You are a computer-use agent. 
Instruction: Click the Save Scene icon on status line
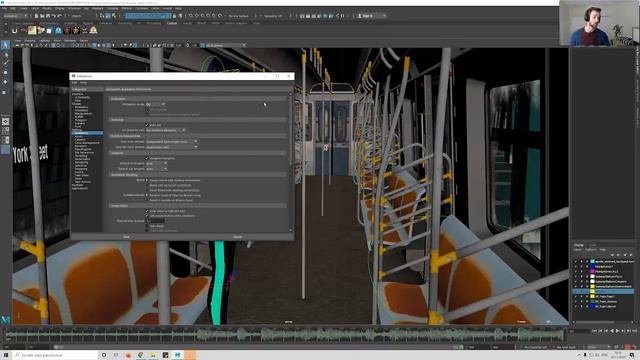click(48, 16)
